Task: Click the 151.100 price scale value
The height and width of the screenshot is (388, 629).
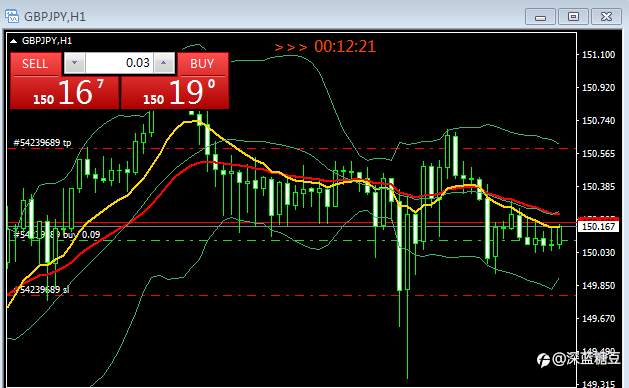Action: point(598,55)
